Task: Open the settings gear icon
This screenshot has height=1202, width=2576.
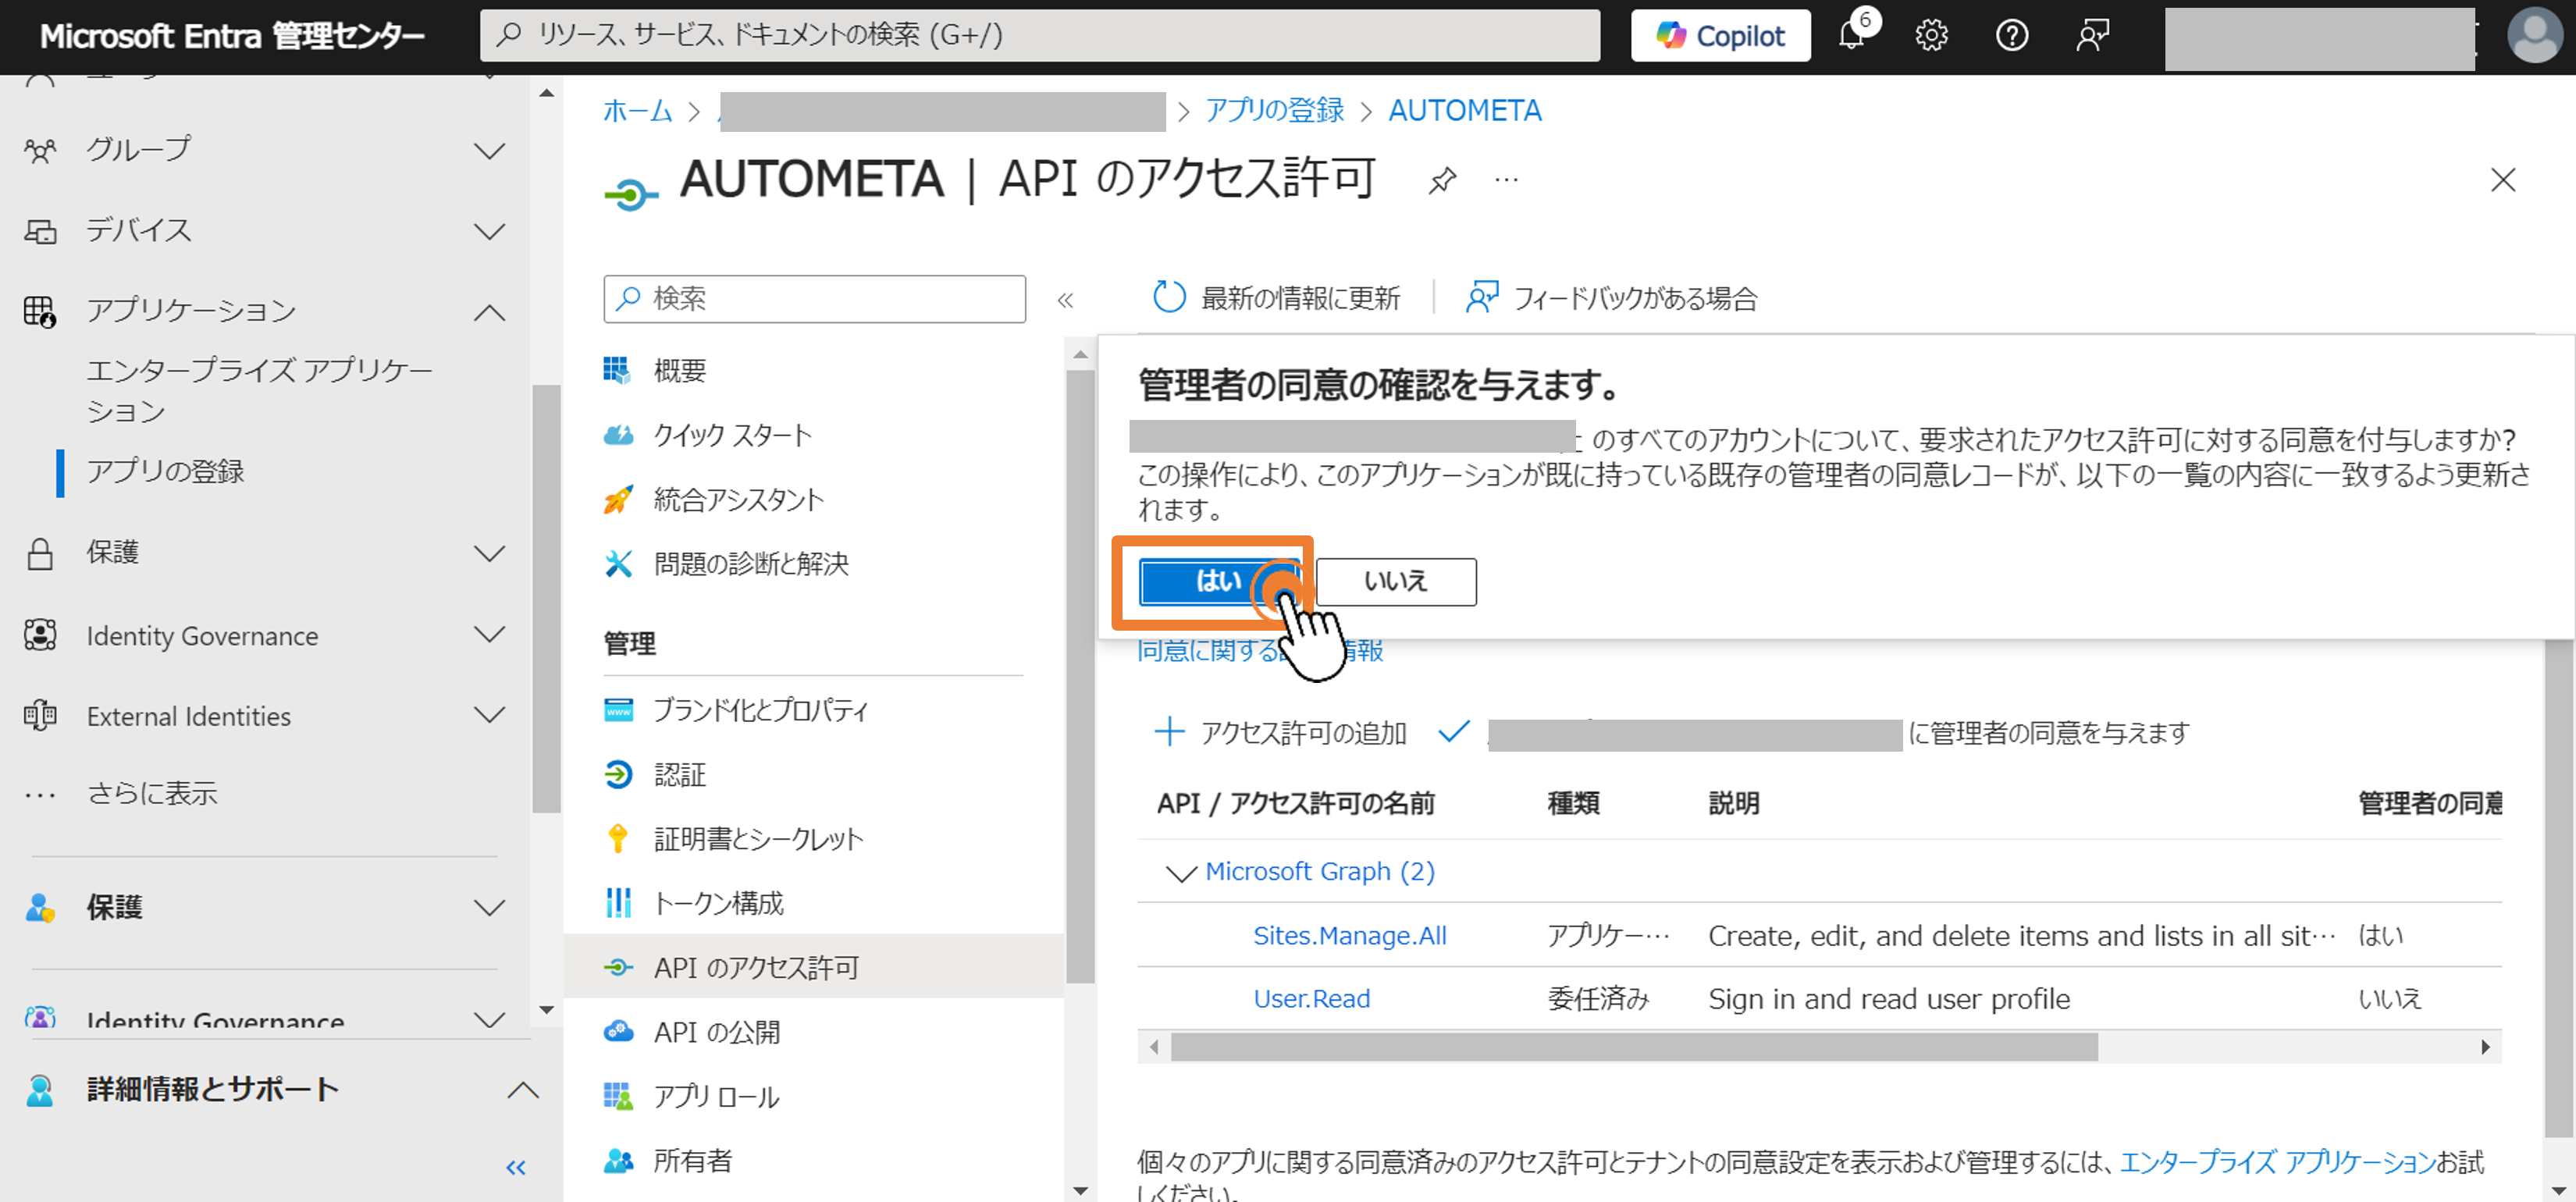Action: click(x=1931, y=36)
